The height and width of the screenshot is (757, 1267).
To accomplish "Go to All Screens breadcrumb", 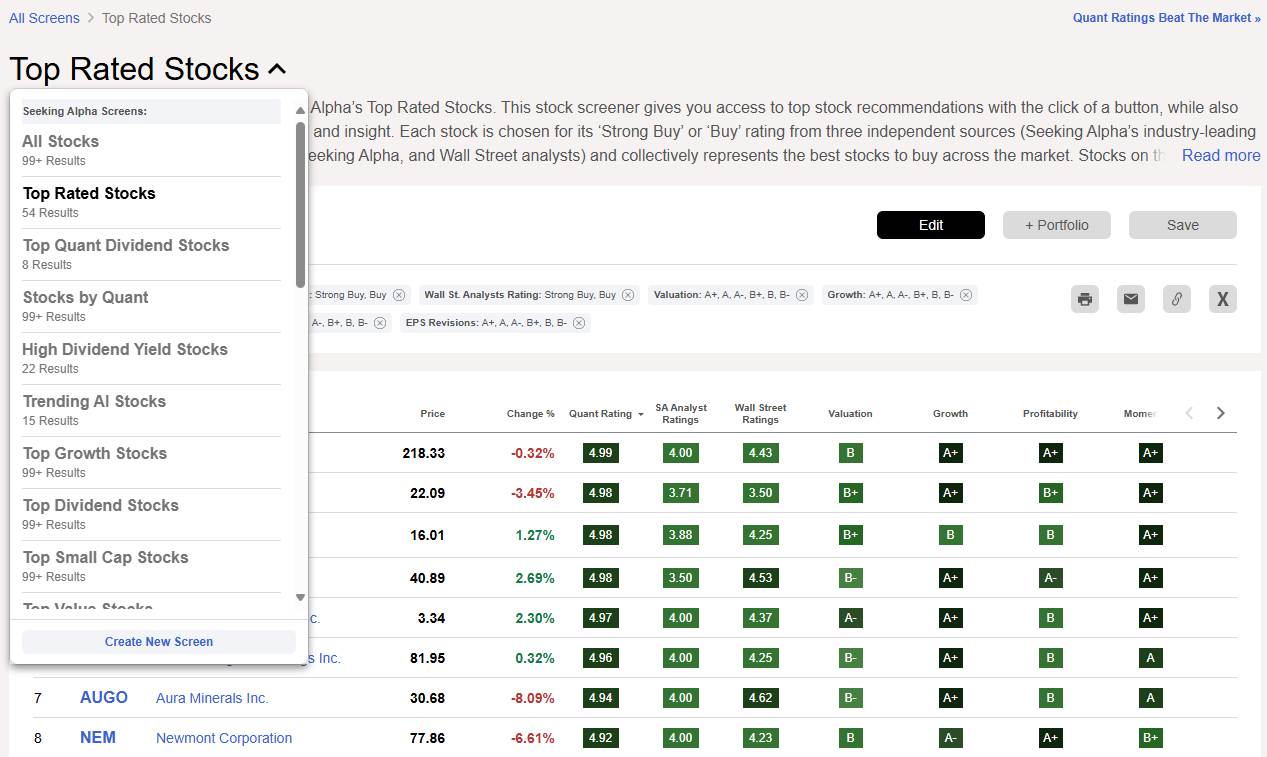I will [44, 18].
